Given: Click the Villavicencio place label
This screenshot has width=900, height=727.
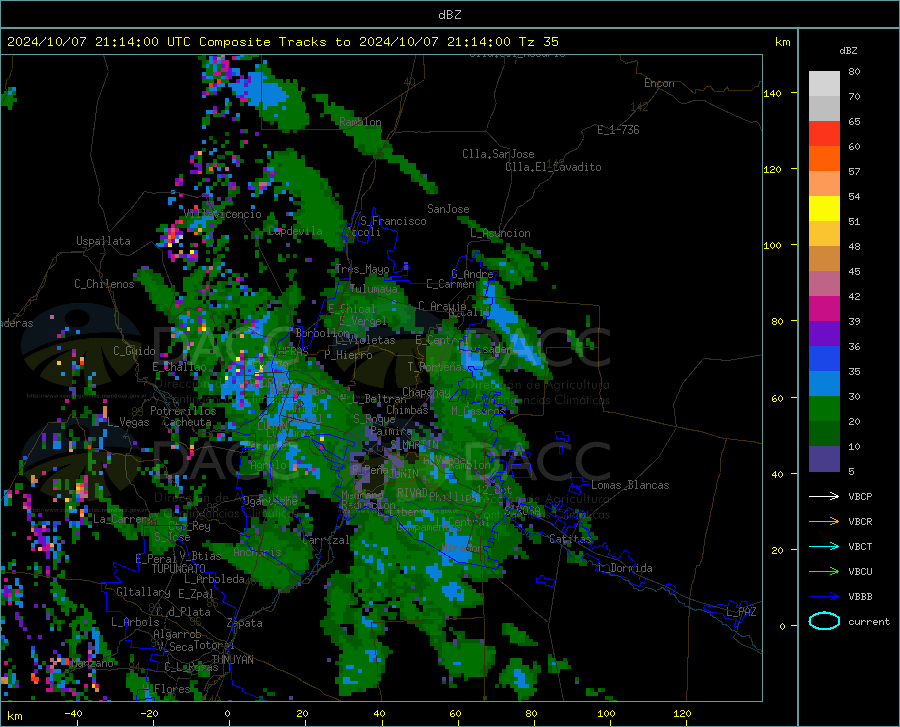Looking at the screenshot, I should coord(223,214).
